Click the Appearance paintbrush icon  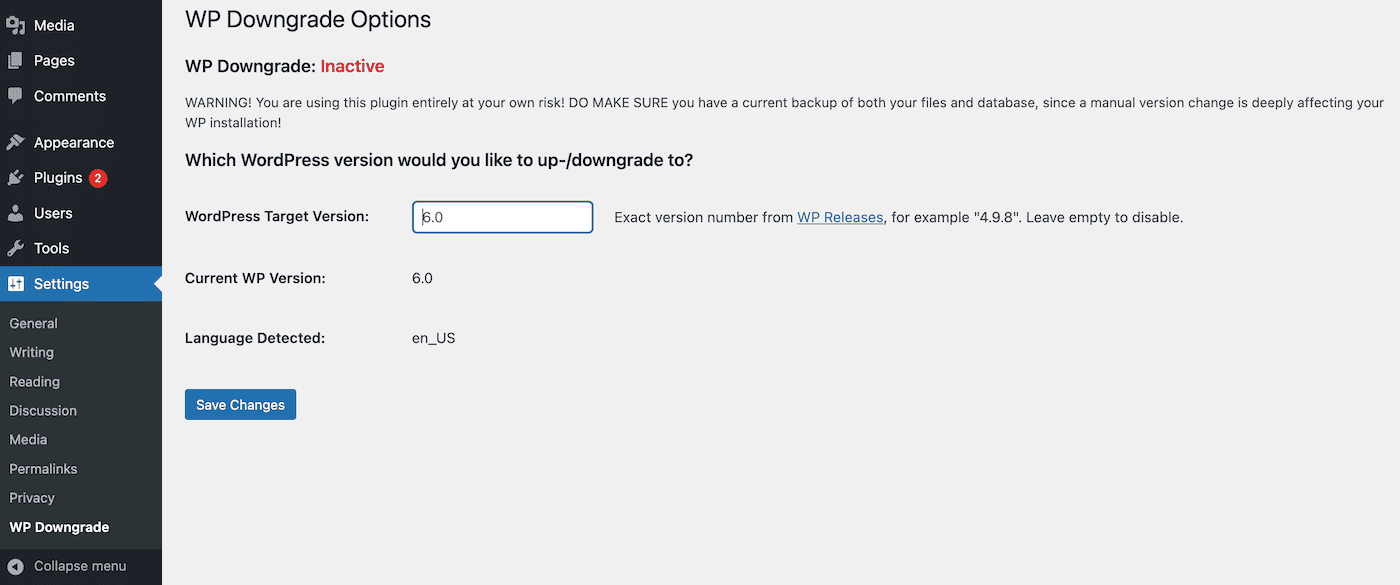tap(16, 142)
